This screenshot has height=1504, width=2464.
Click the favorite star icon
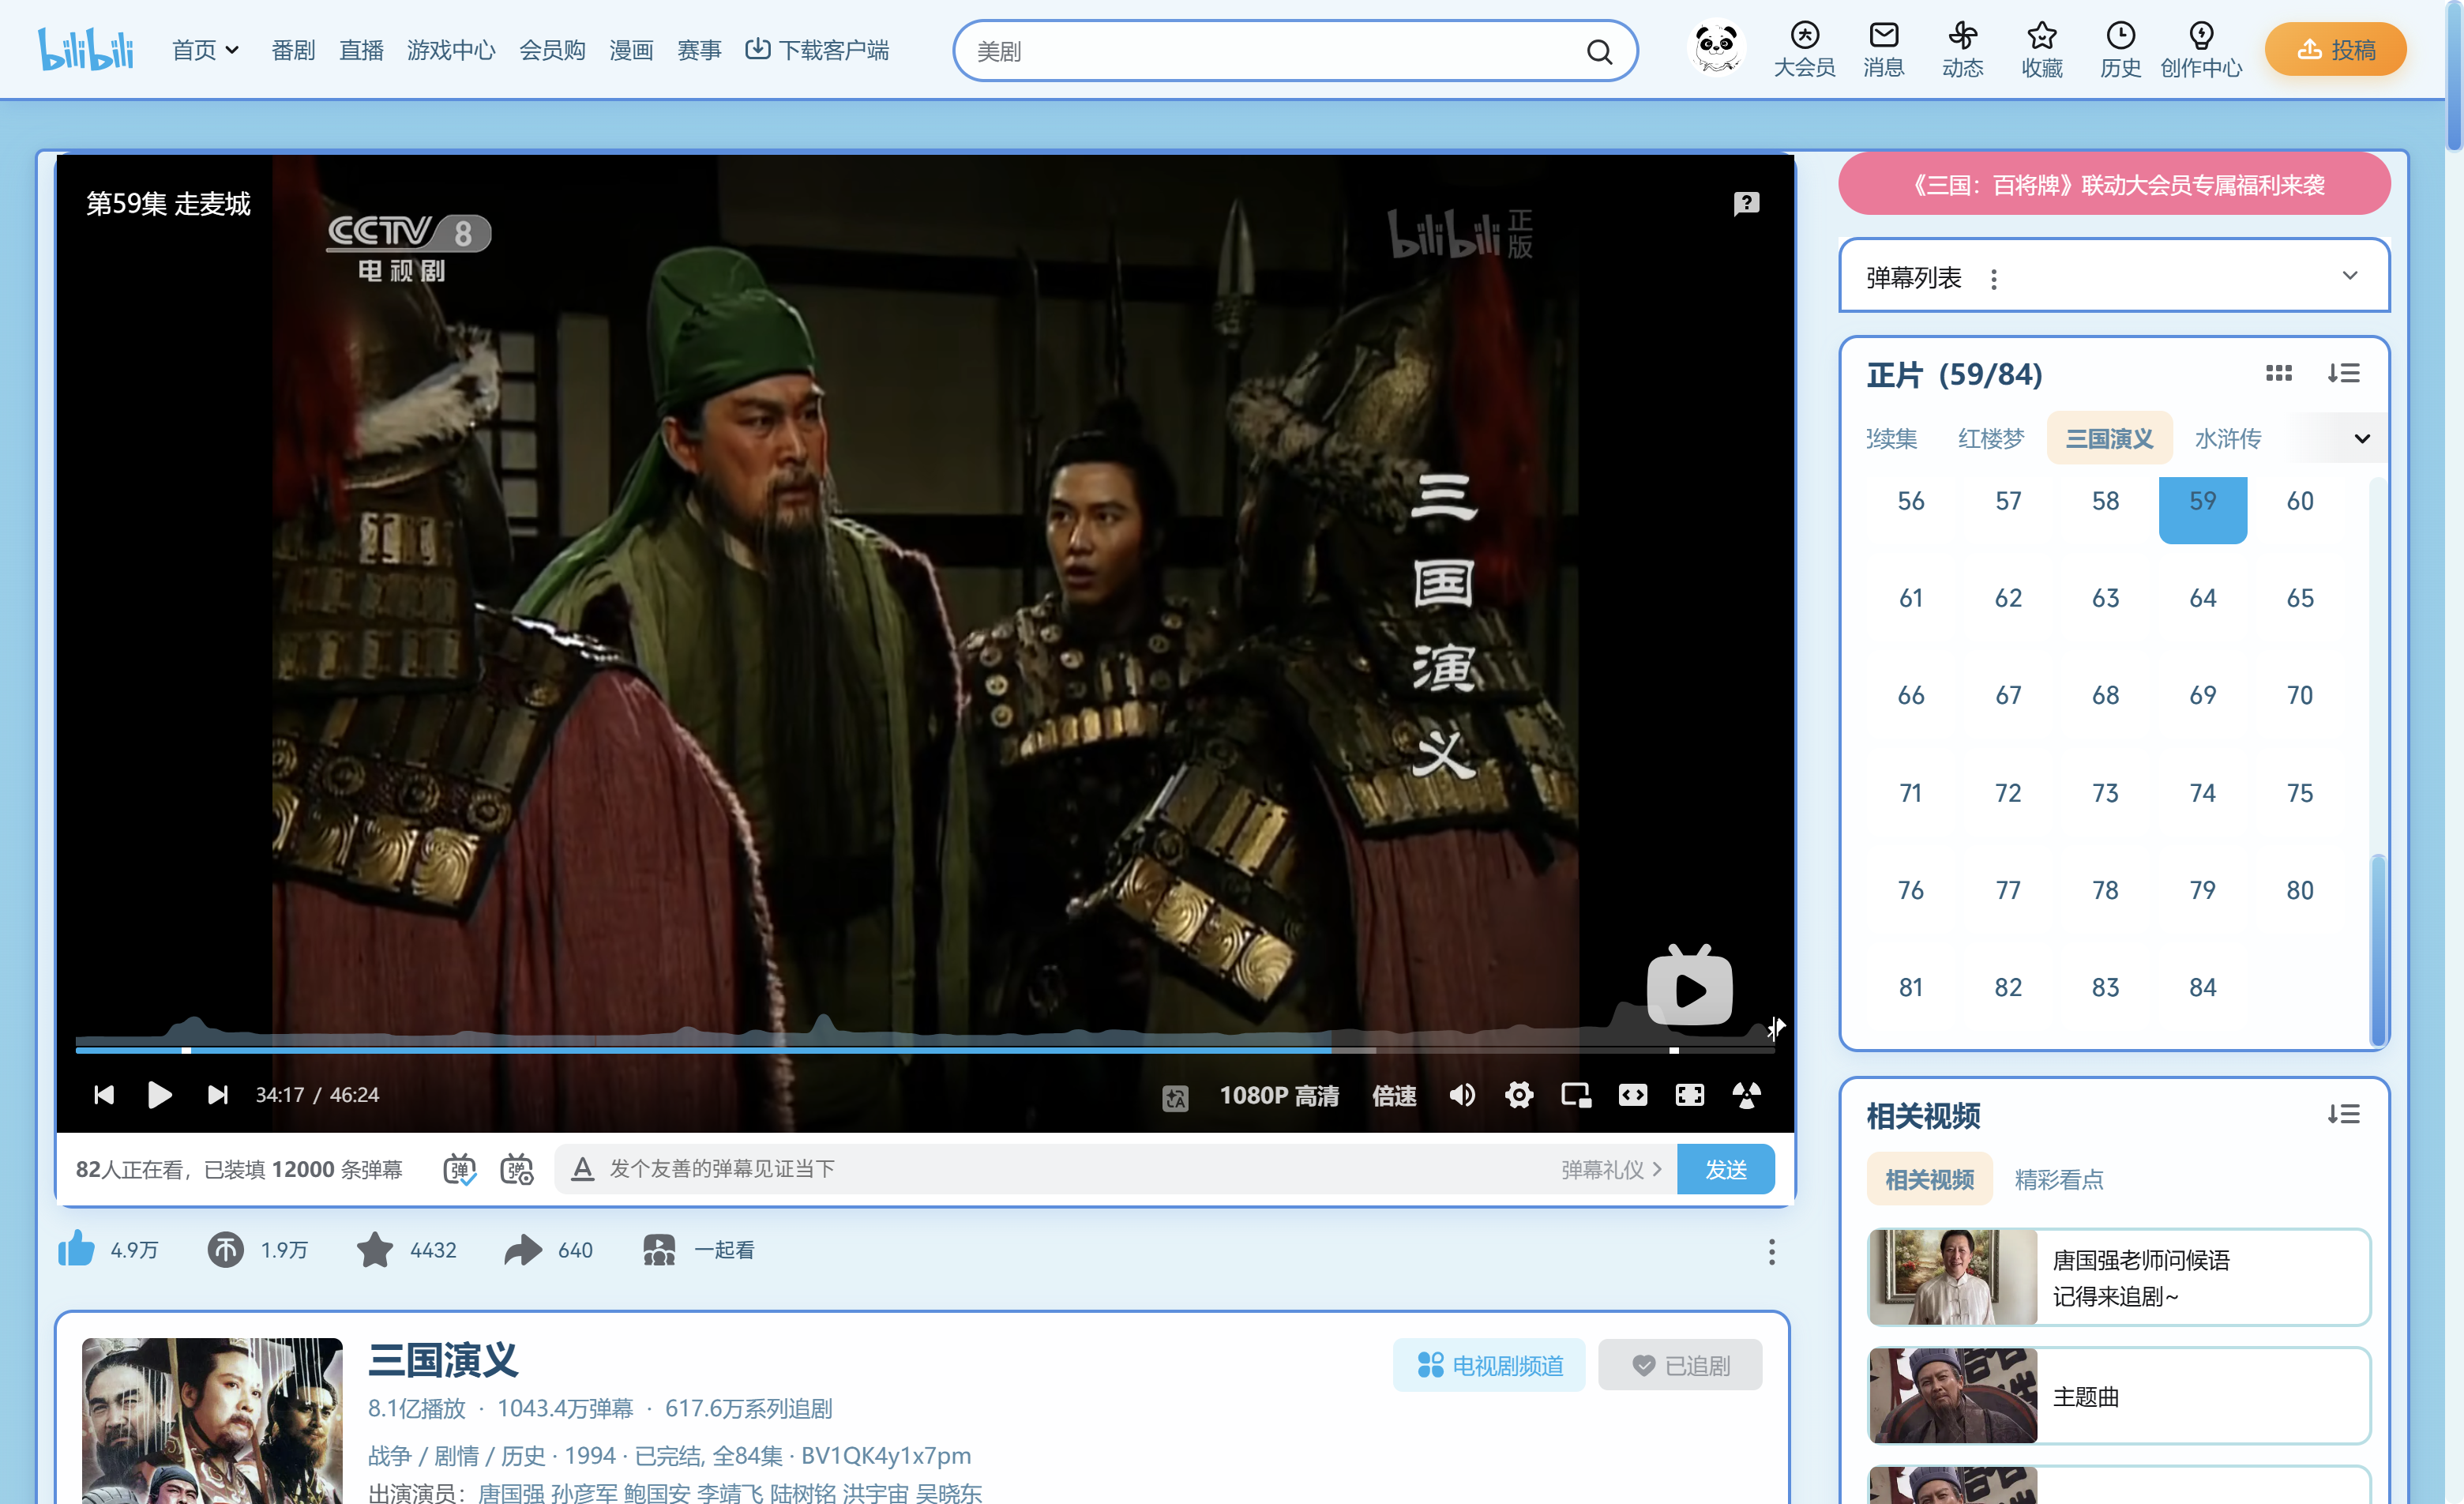pyautogui.click(x=374, y=1249)
